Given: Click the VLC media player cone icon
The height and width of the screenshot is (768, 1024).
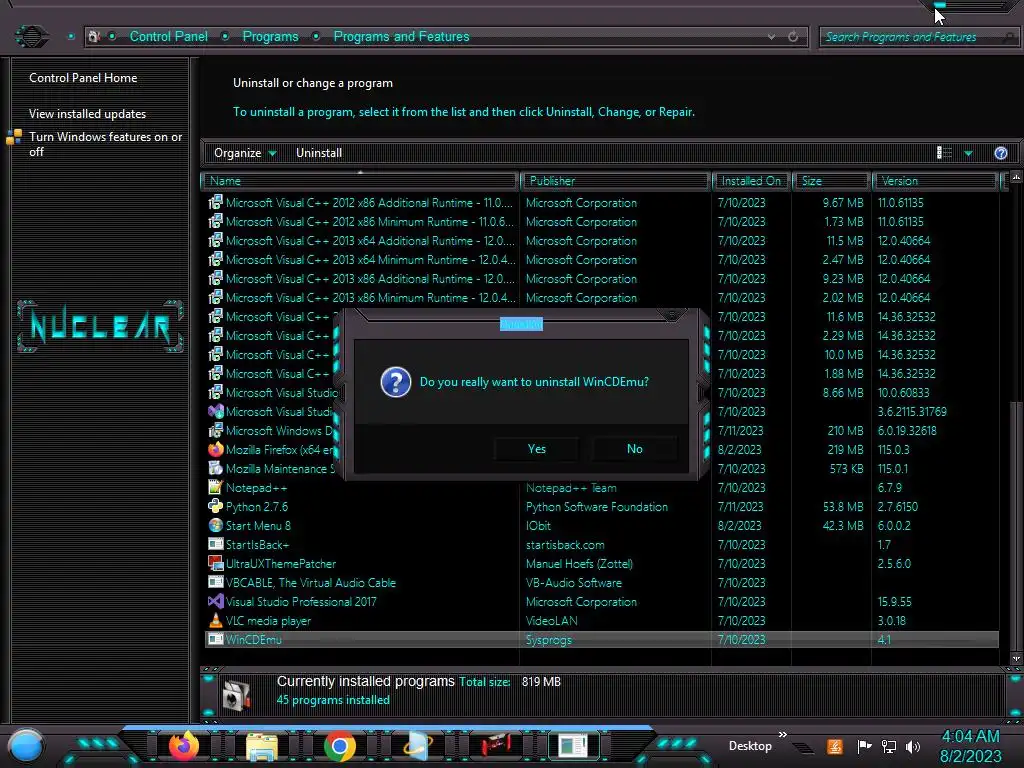Looking at the screenshot, I should [216, 620].
